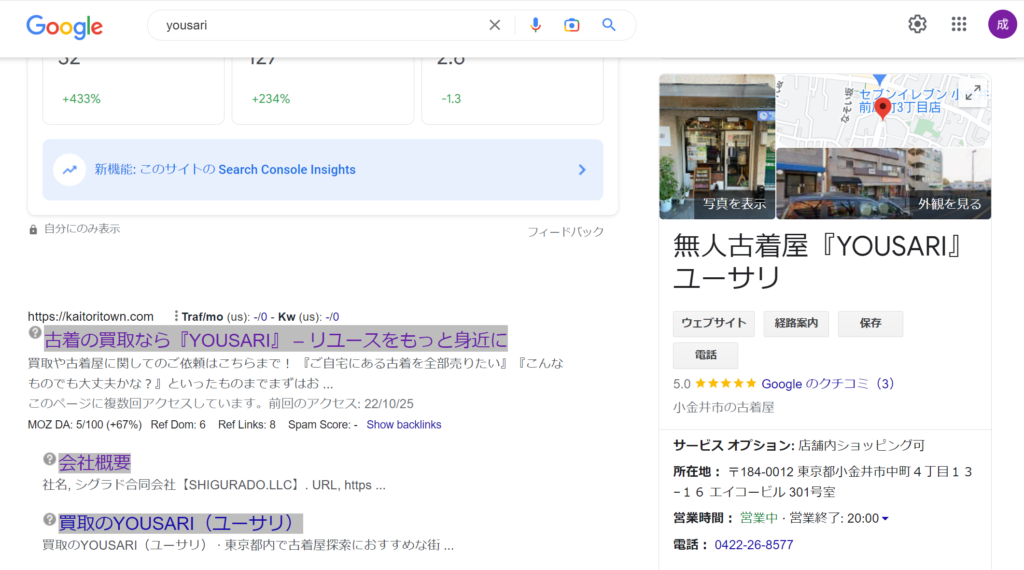Click inside the yousari search field
The width and height of the screenshot is (1024, 570).
(320, 25)
